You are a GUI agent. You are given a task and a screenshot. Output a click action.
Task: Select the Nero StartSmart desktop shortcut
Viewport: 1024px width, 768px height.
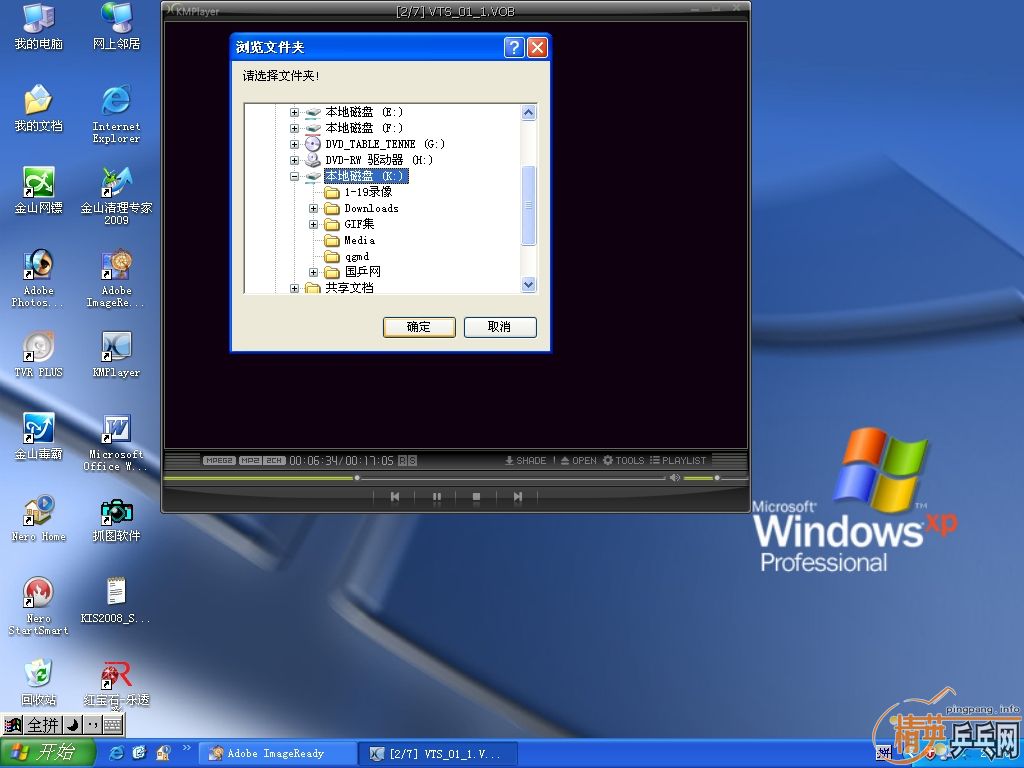coord(39,606)
